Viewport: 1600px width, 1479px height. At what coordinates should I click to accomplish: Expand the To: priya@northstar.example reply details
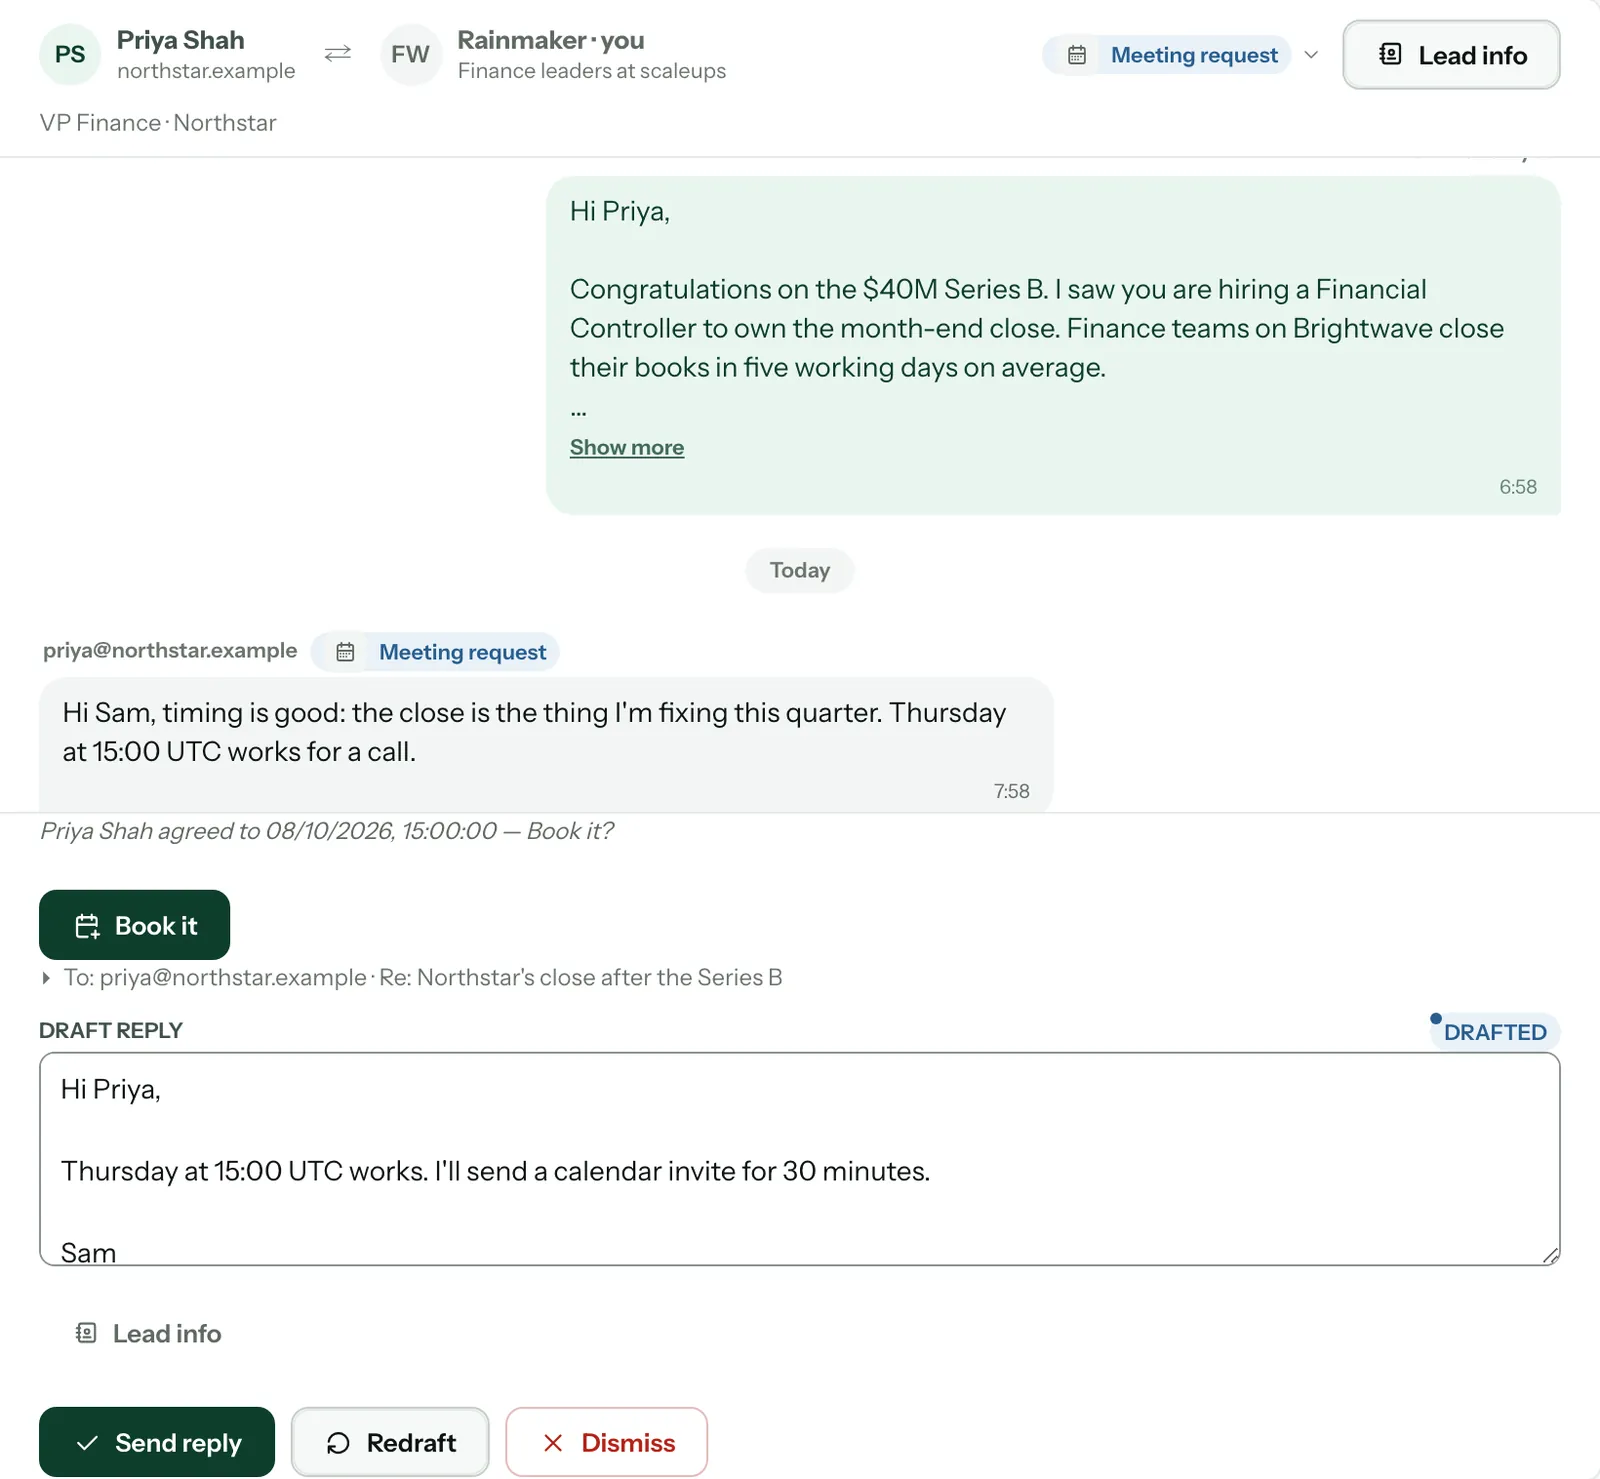411,977
